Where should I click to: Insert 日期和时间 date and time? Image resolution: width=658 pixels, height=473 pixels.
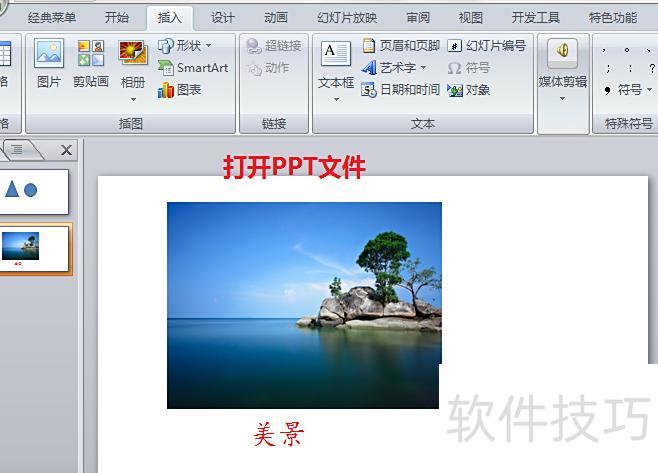[400, 90]
